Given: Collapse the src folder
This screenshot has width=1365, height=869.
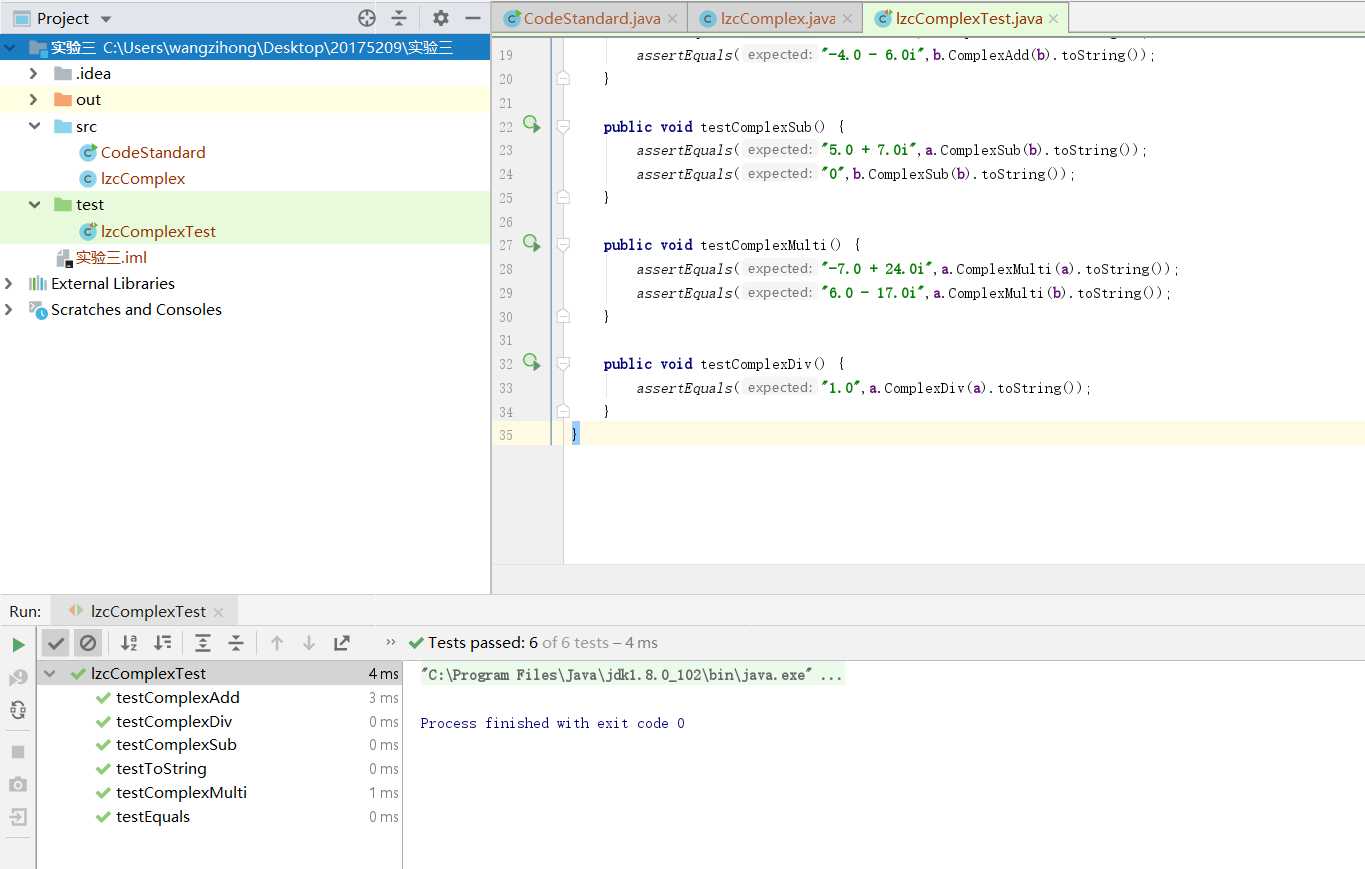Looking at the screenshot, I should pyautogui.click(x=34, y=126).
